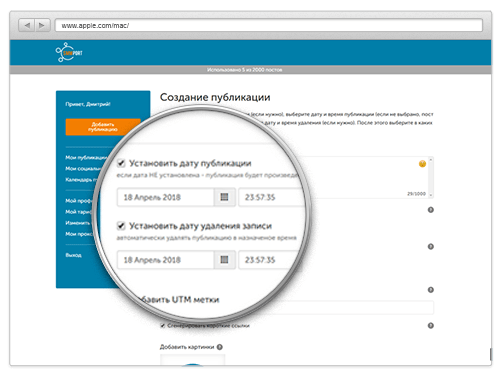The image size is (500, 374).
Task: Toggle the Установить дату публикации checkbox
Action: [x=121, y=163]
